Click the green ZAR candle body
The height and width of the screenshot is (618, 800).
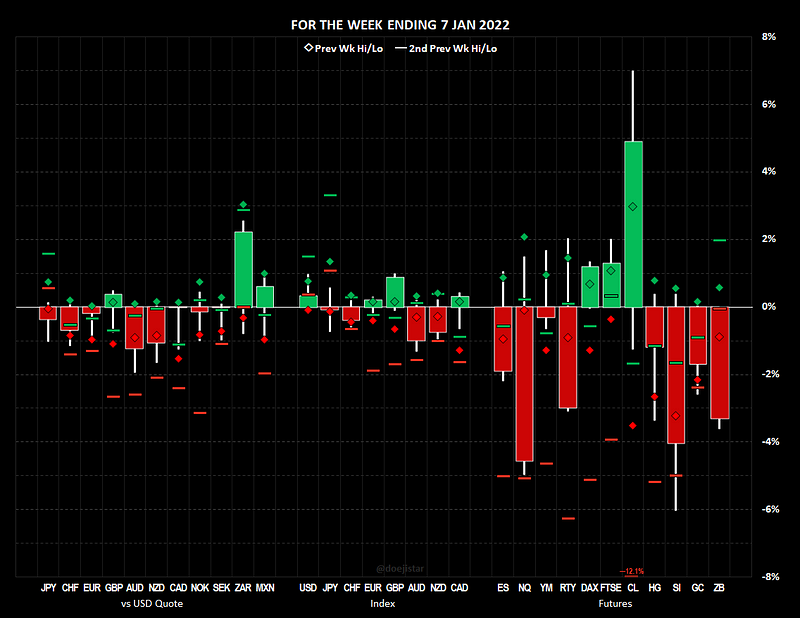click(243, 268)
